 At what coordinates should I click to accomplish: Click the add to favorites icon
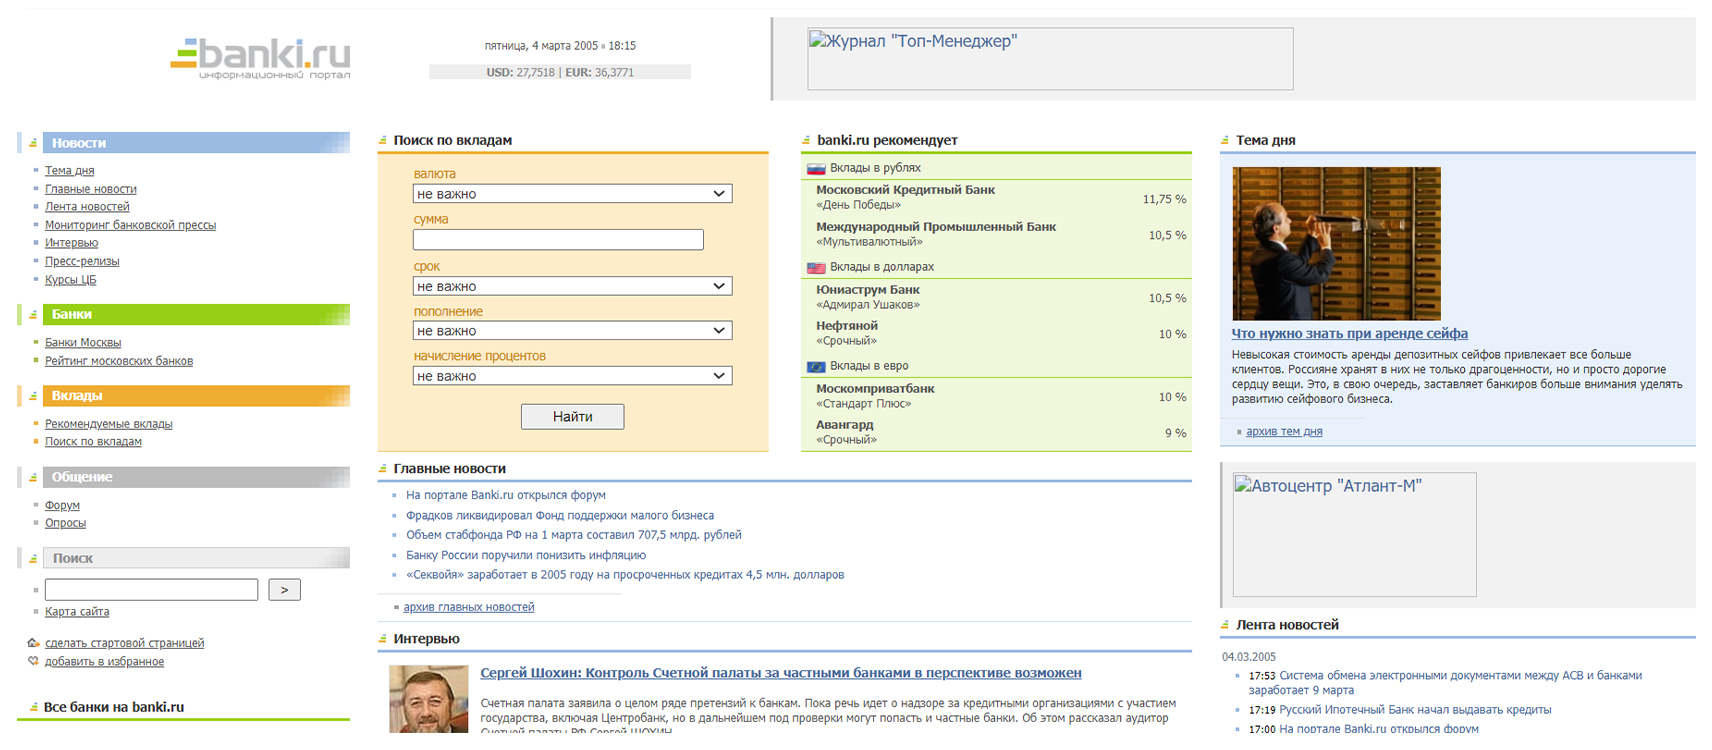click(x=33, y=661)
